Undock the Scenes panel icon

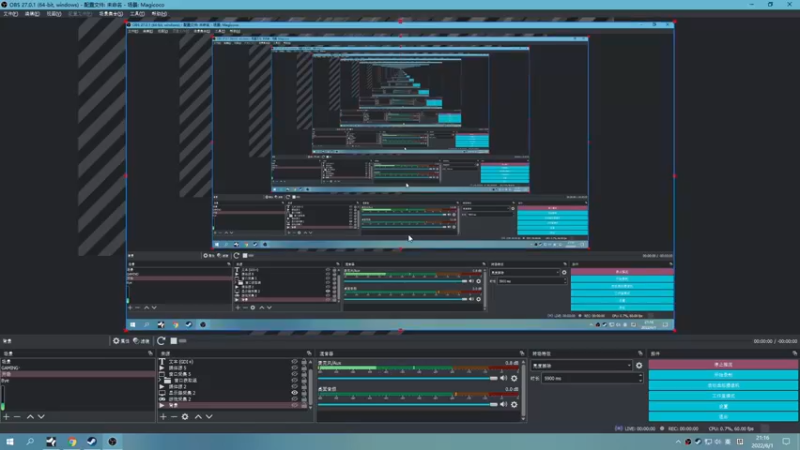tap(151, 353)
